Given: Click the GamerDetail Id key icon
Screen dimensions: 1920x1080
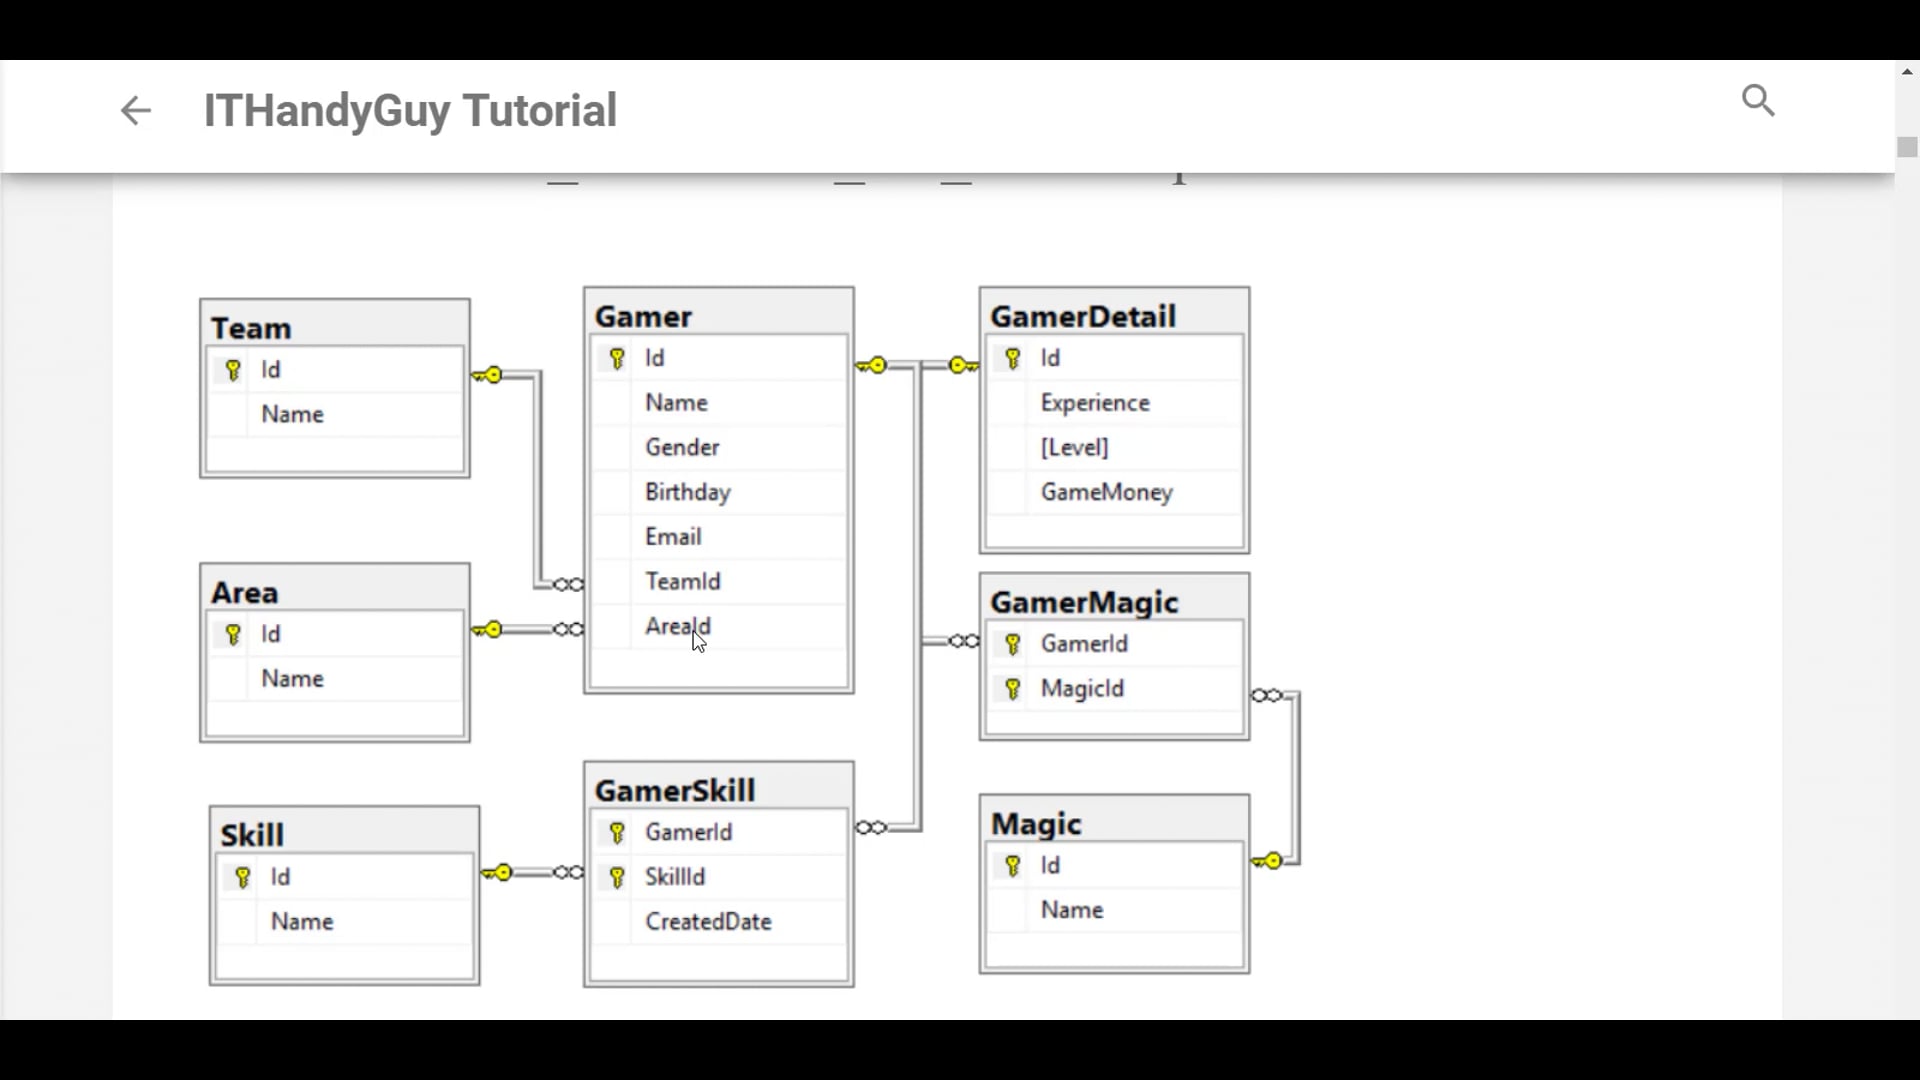Looking at the screenshot, I should (x=1012, y=358).
